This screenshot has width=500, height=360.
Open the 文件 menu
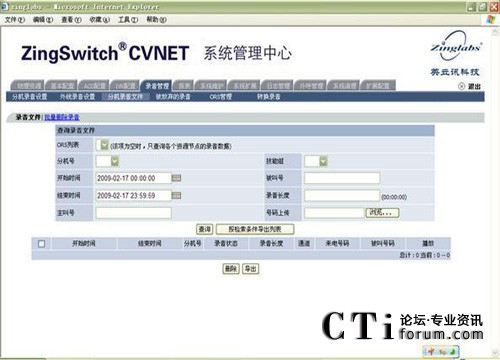click(15, 20)
